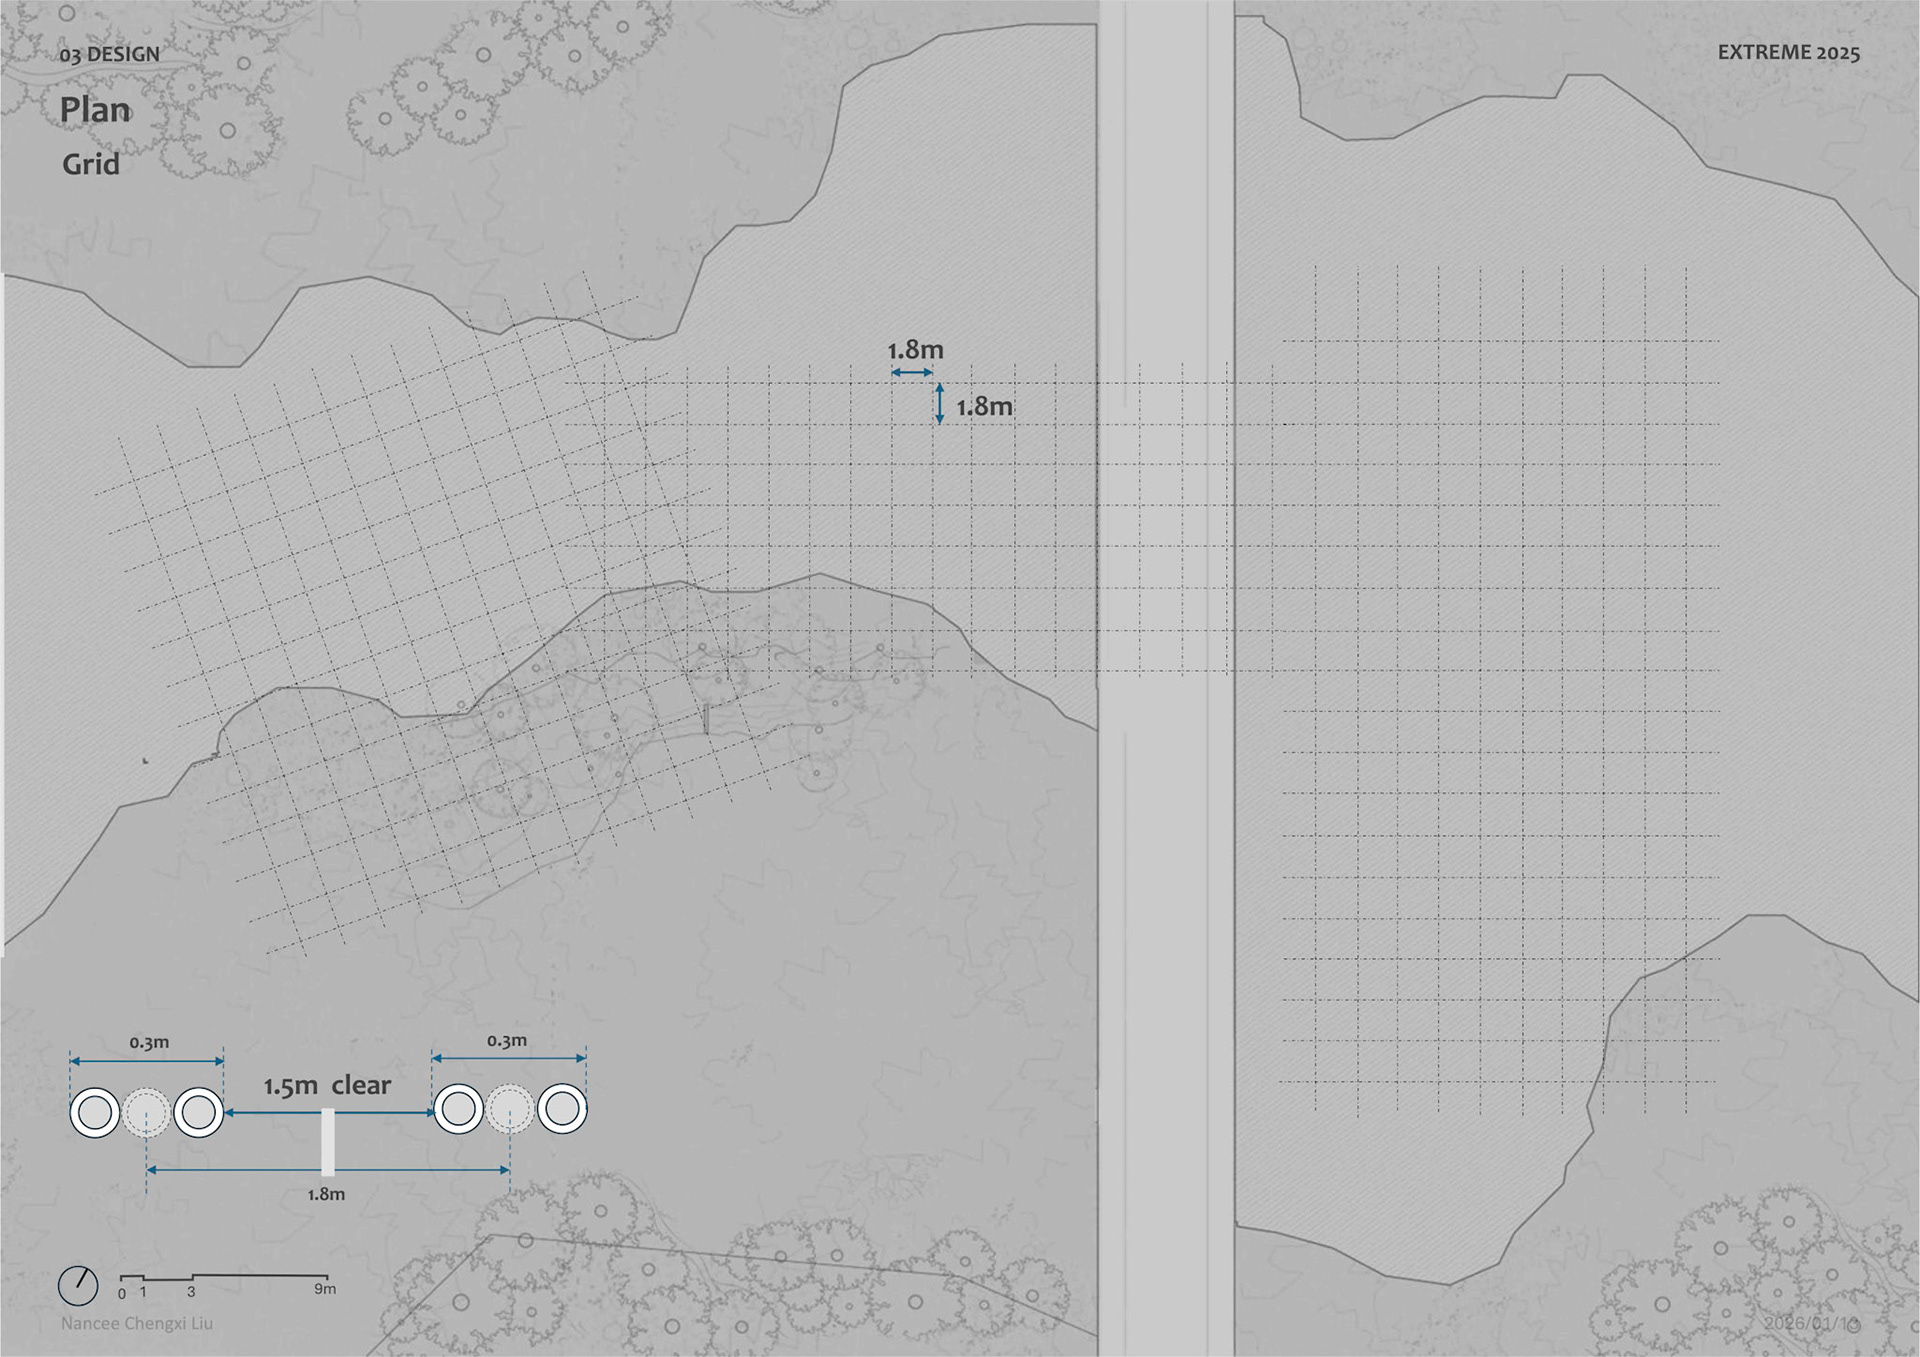The height and width of the screenshot is (1357, 1920).
Task: Click the '1.8m' label below the column detail
Action: click(326, 1194)
